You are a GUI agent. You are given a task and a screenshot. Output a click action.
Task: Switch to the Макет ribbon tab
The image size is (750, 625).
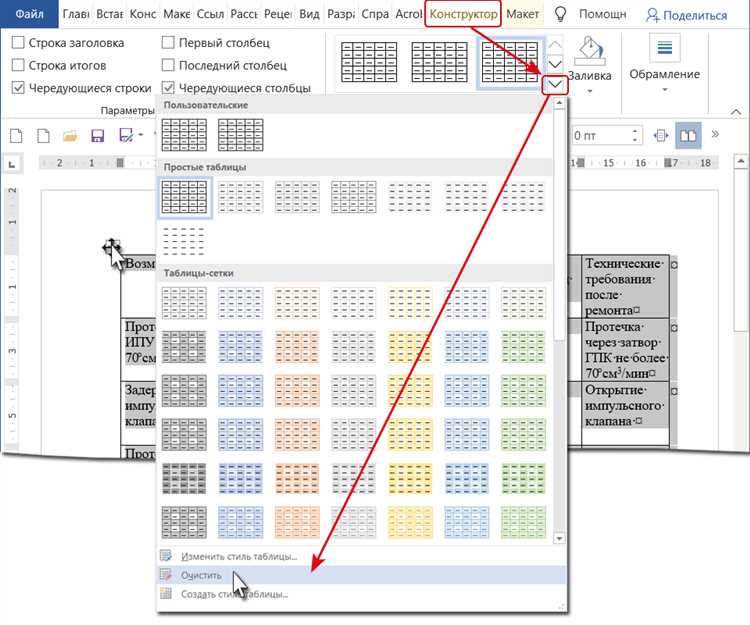coord(522,14)
